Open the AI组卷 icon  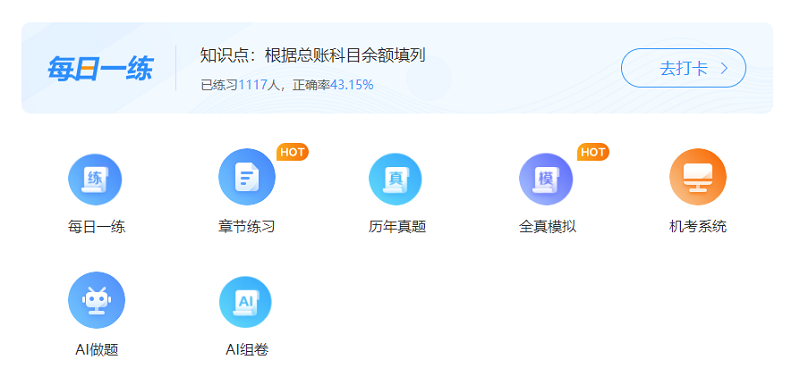coord(245,302)
